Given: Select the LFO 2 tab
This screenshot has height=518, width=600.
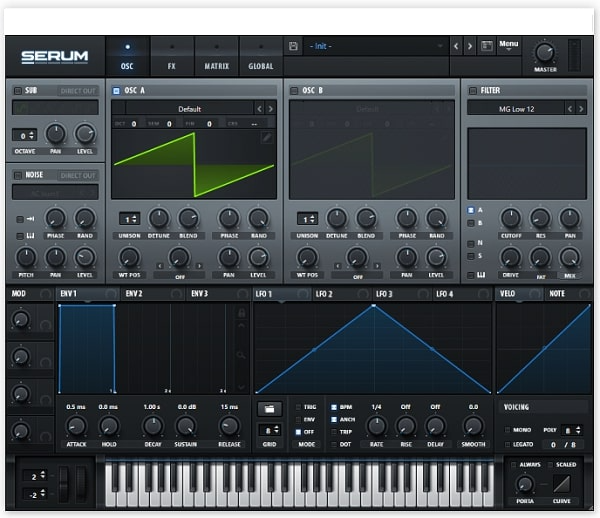Looking at the screenshot, I should (341, 294).
